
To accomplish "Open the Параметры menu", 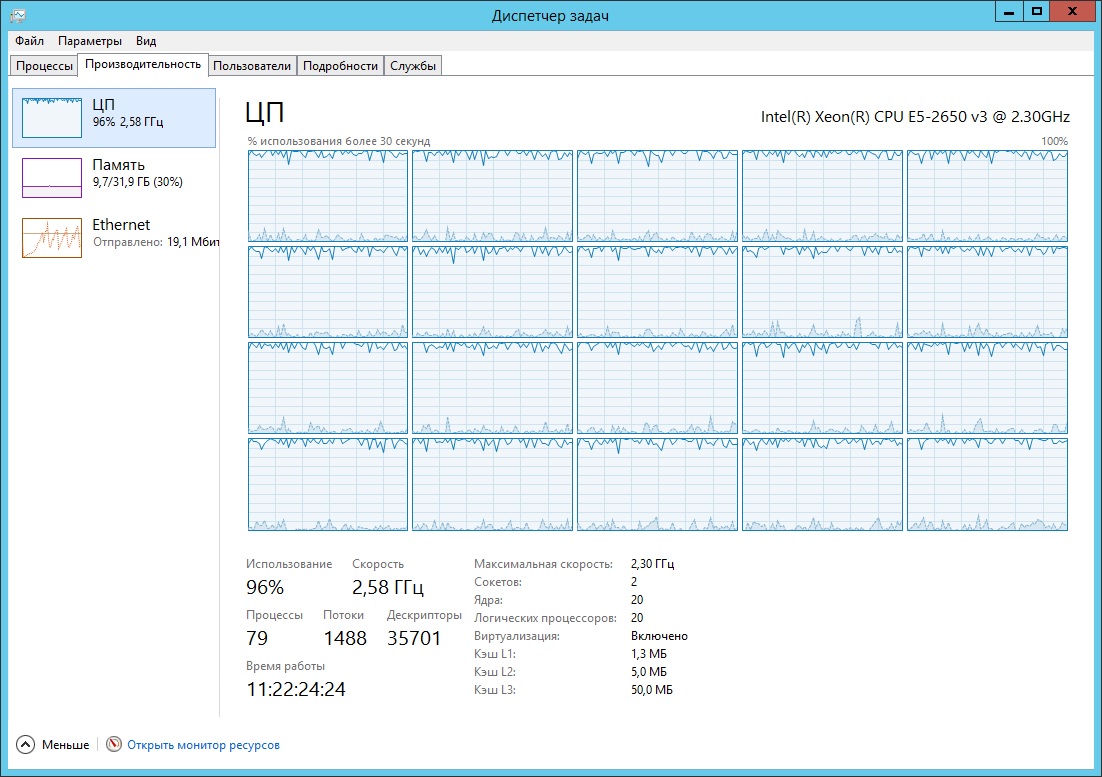I will coord(90,41).
